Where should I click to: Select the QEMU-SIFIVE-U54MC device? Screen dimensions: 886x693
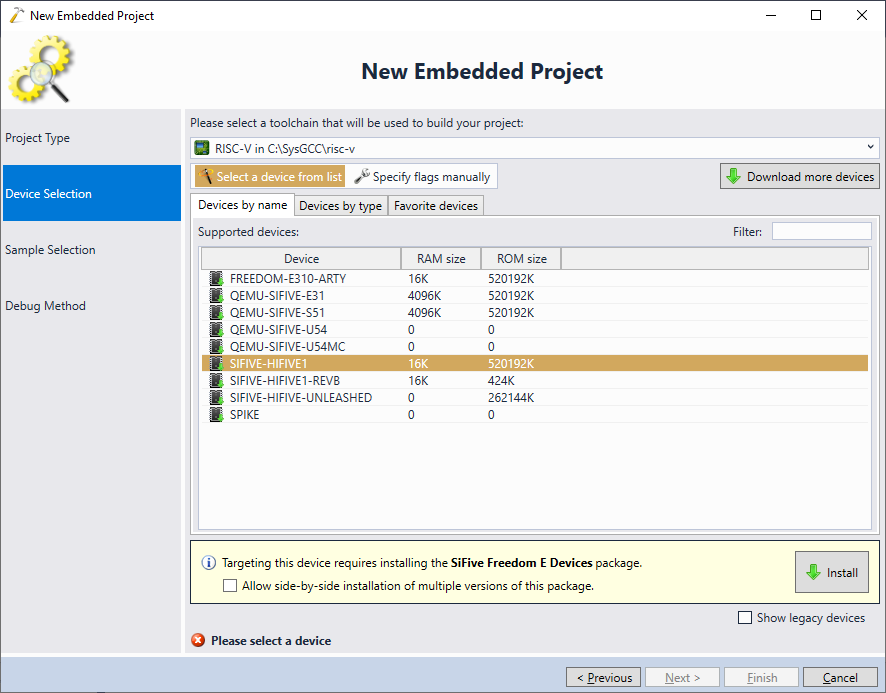(x=287, y=346)
